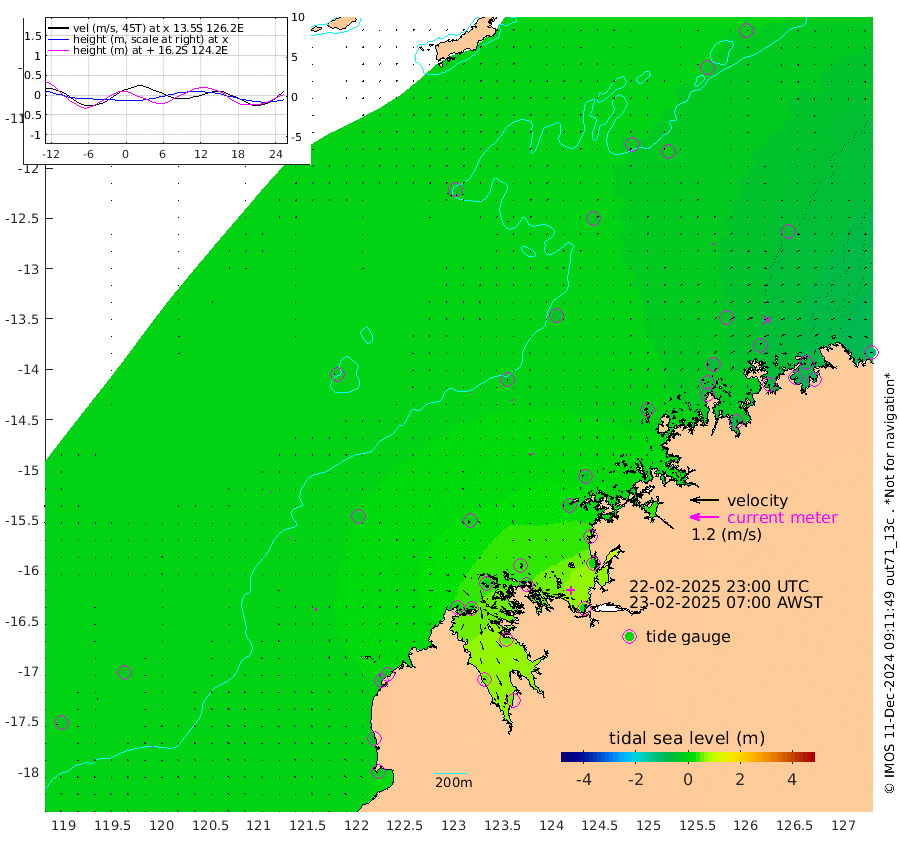Image resolution: width=900 pixels, height=846 pixels.
Task: Click the inset time-series plot curves
Action: click(165, 96)
